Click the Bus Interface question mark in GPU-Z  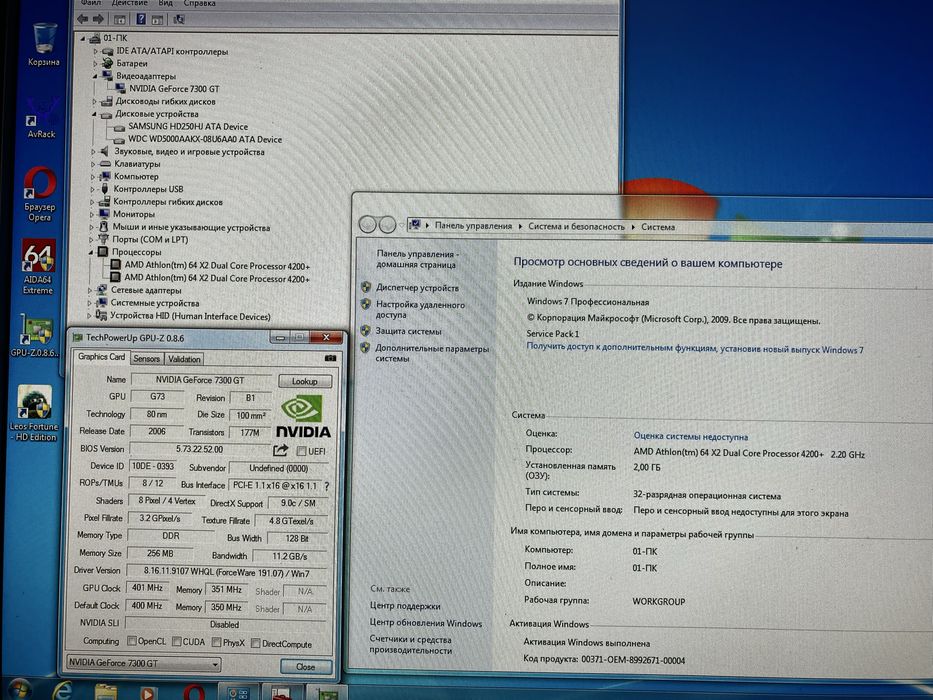(326, 486)
